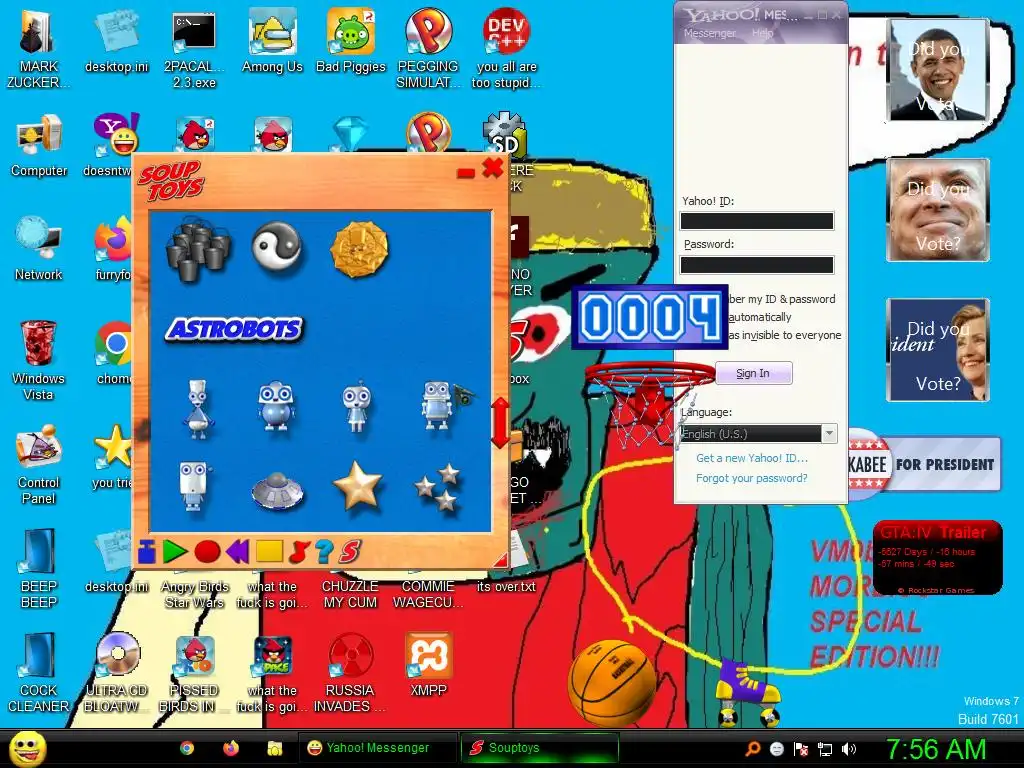
Task: Choose the gold sun medallion toy
Action: click(359, 249)
